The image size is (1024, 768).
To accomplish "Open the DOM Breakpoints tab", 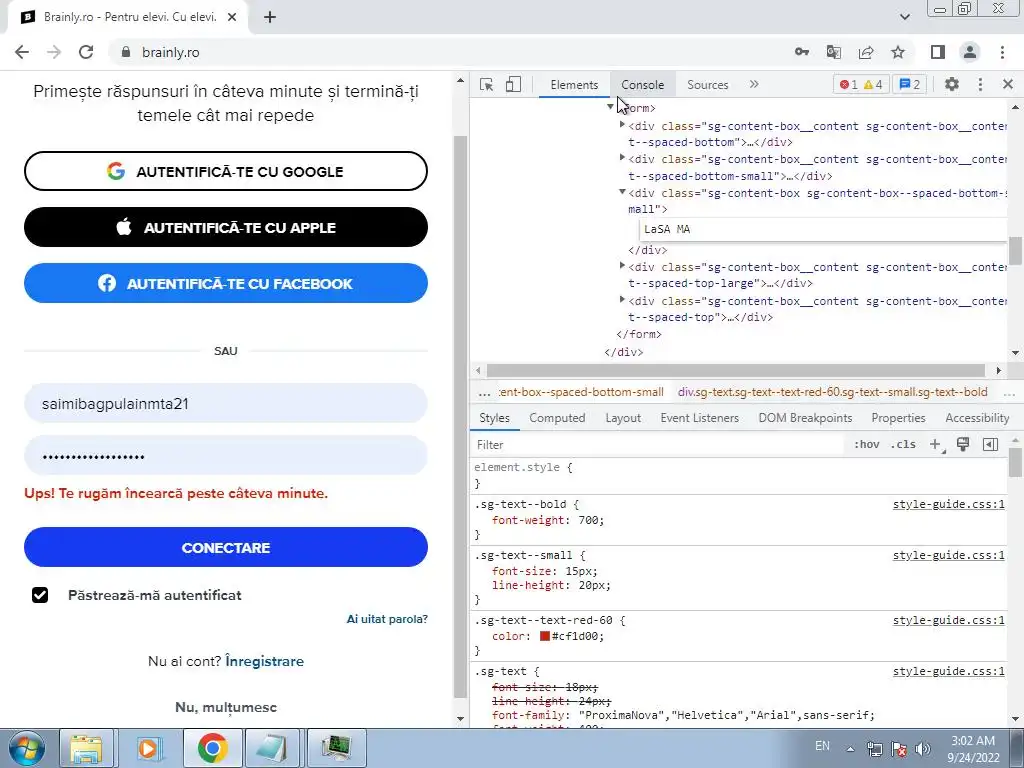I will pos(805,418).
